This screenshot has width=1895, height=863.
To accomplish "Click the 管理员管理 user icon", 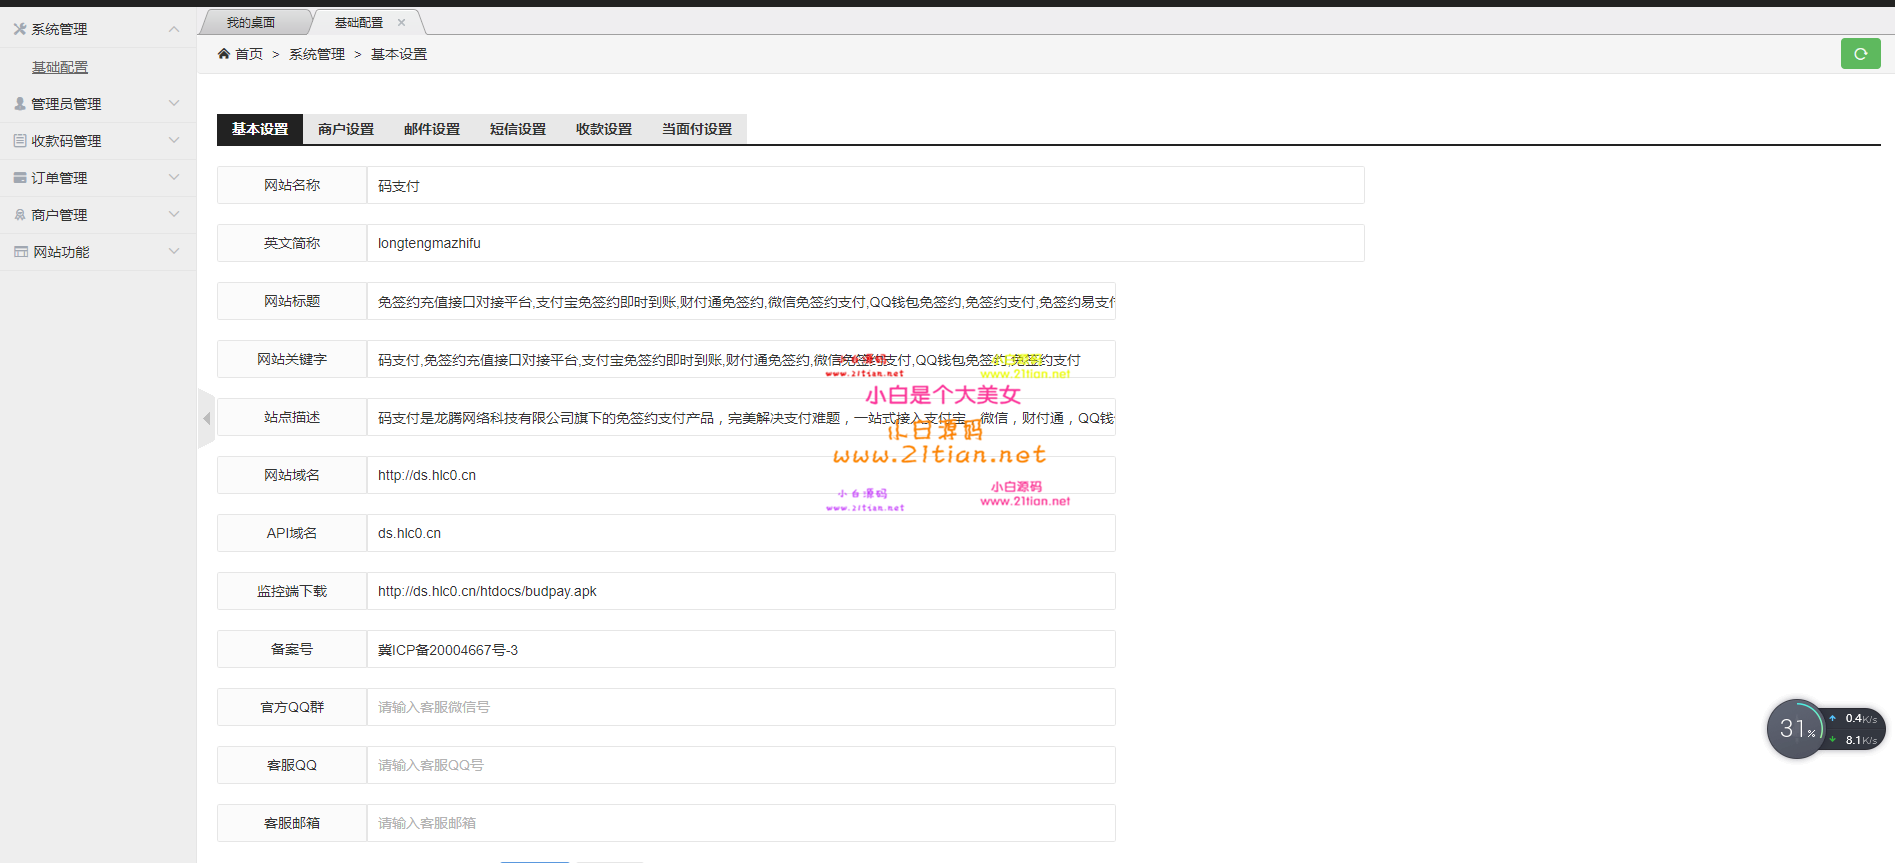I will point(20,103).
